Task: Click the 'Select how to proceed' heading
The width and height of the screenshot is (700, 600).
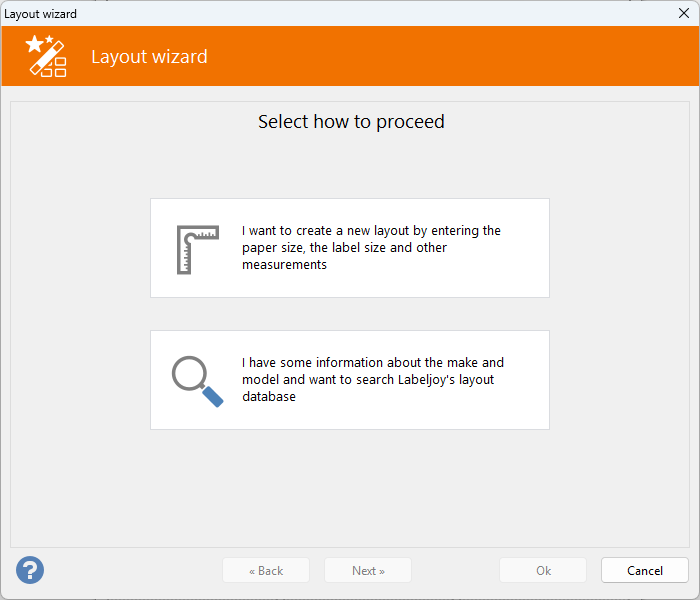Action: 351,122
